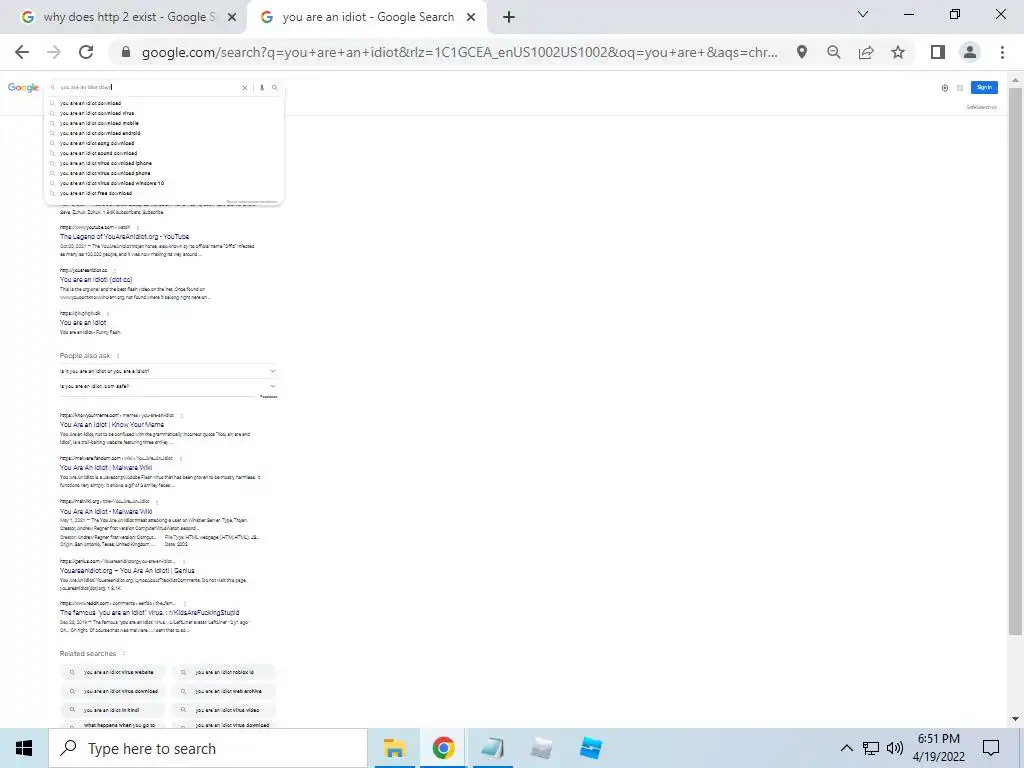Screen dimensions: 1024x768
Task: Click the blue Sign in button
Action: [x=984, y=88]
